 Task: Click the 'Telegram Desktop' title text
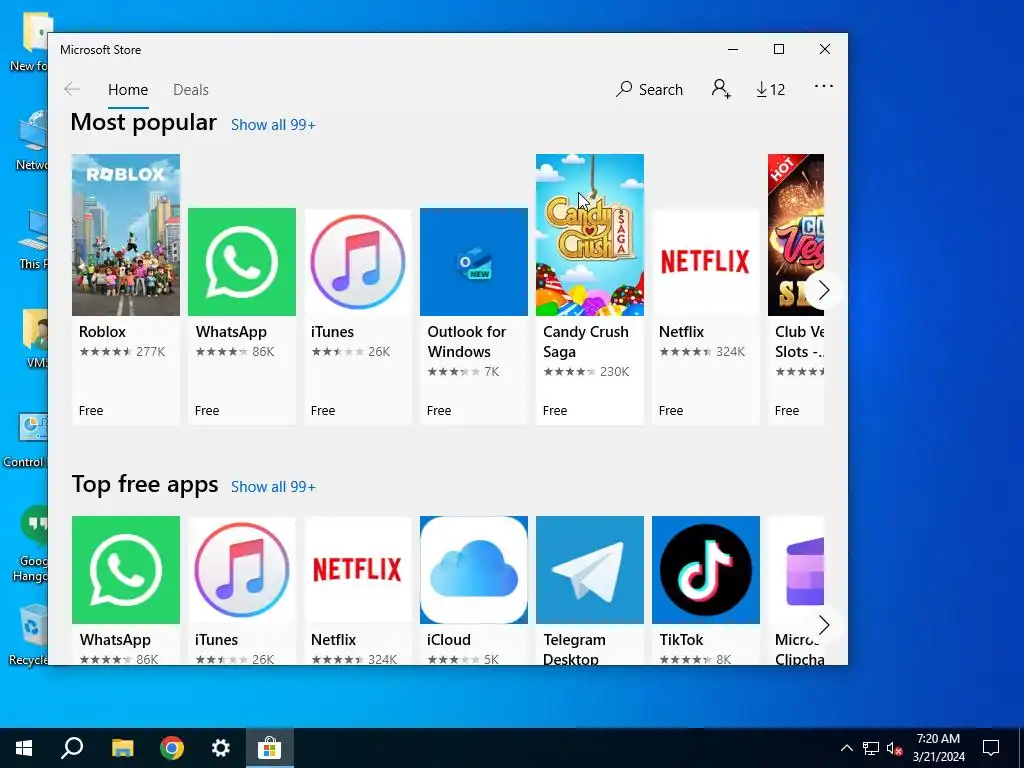[x=574, y=650]
